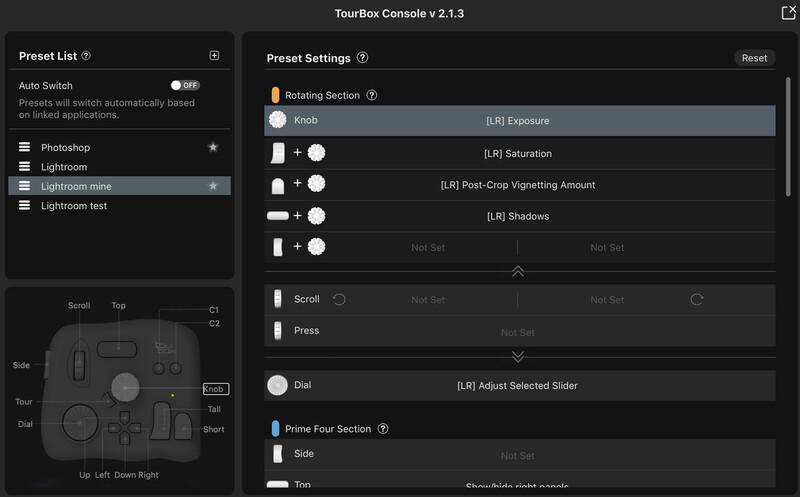Click the Tour label on device diagram

point(23,402)
